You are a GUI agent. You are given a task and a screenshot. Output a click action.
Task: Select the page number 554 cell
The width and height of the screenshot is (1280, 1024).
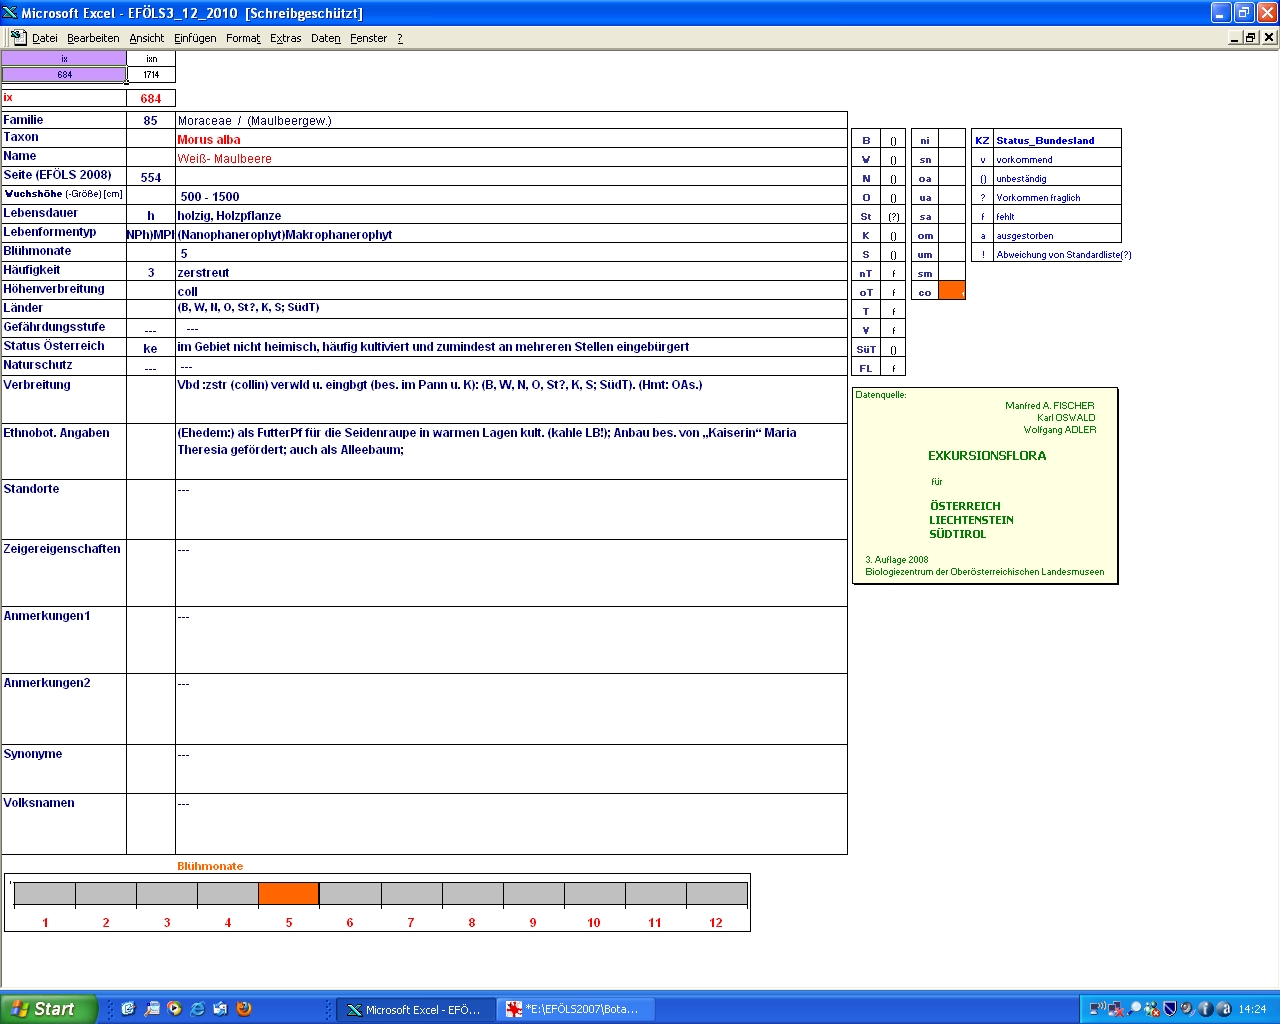point(151,177)
